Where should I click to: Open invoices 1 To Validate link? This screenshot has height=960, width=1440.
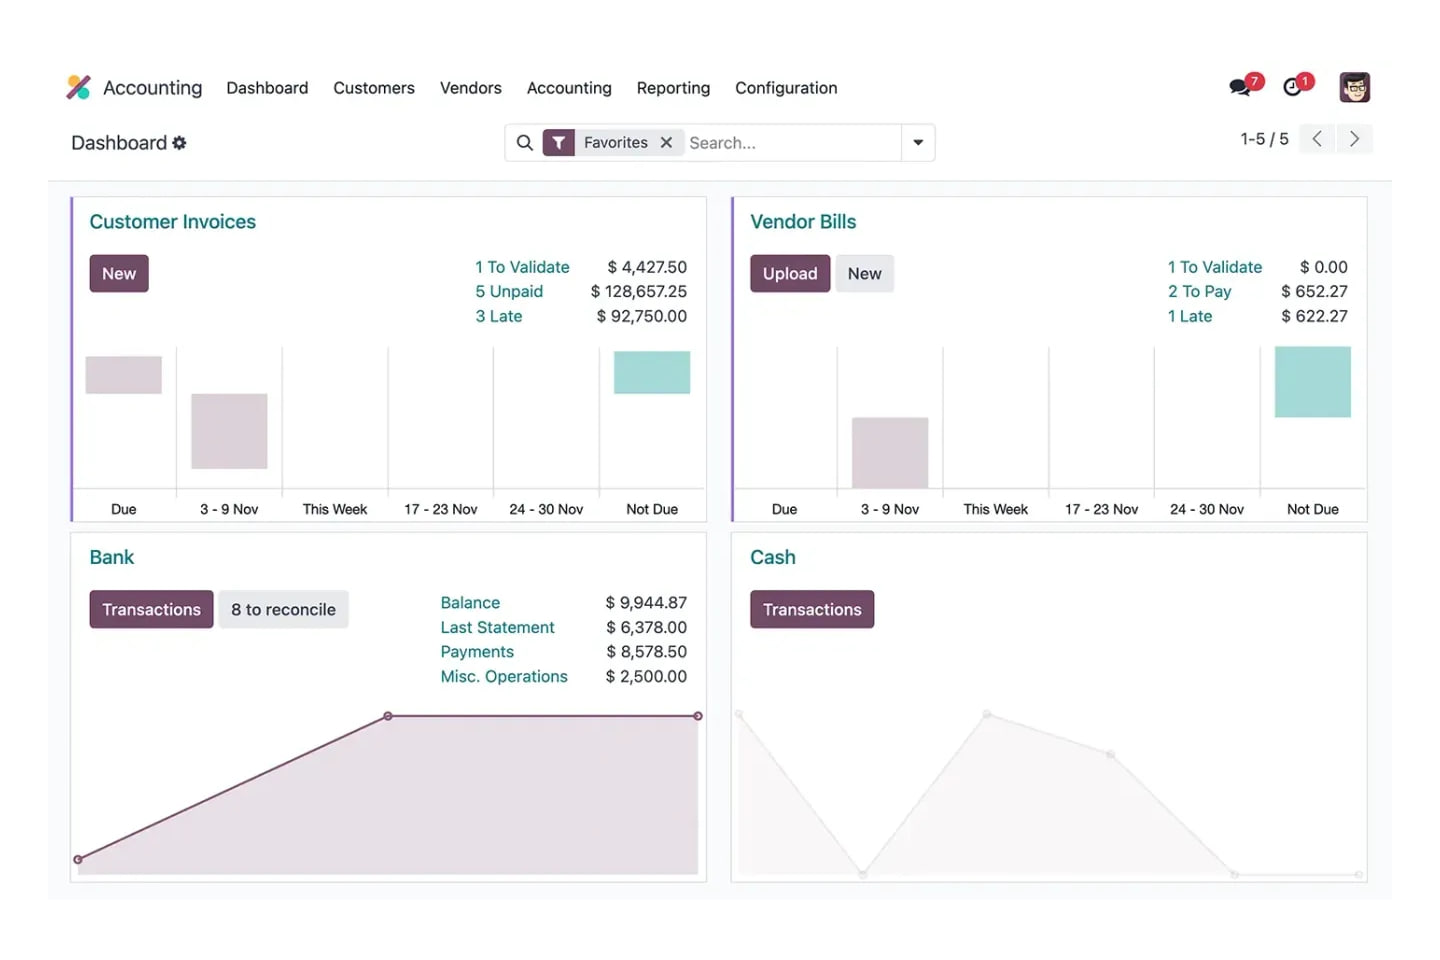pos(522,267)
